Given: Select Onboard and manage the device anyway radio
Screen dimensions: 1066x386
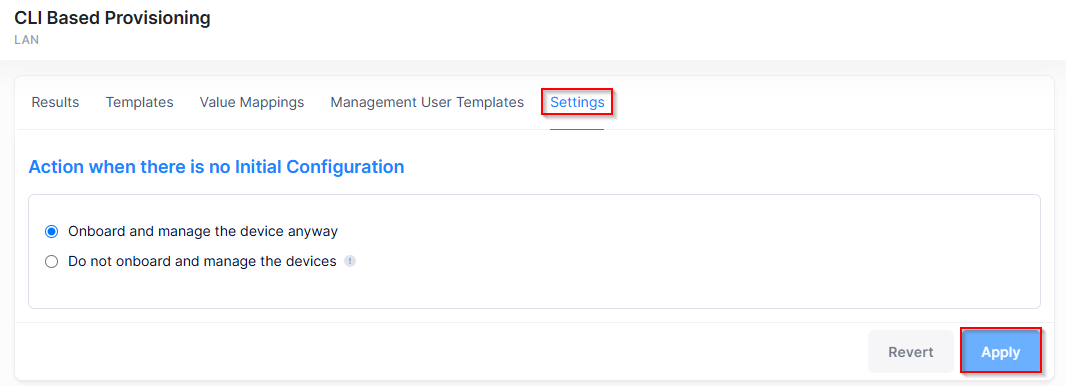Looking at the screenshot, I should coord(52,232).
